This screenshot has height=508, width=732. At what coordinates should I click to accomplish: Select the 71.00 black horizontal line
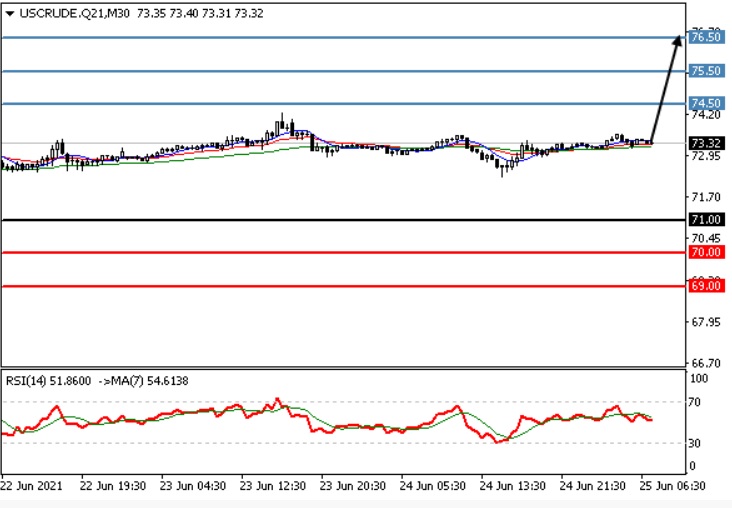[344, 219]
